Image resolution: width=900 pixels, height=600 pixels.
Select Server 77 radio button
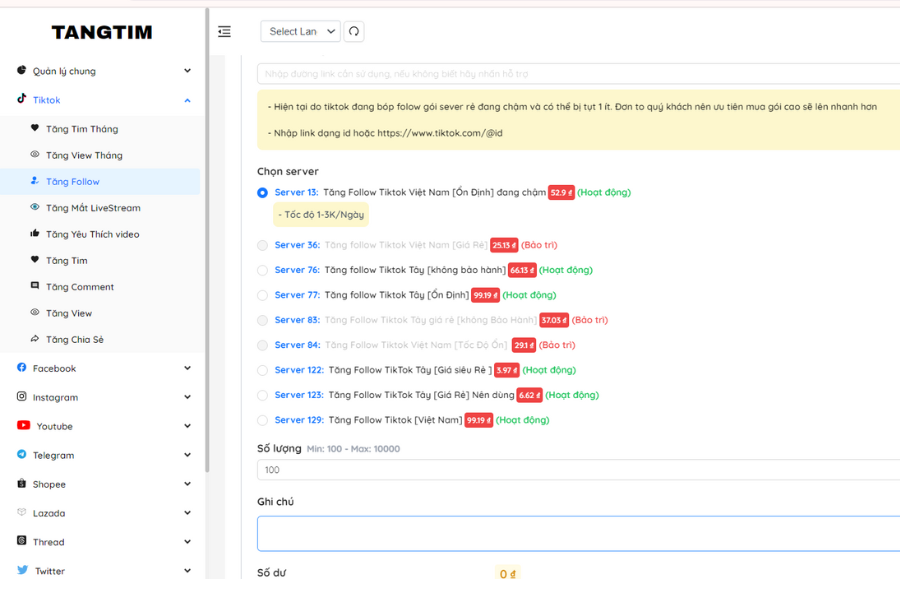coord(262,296)
